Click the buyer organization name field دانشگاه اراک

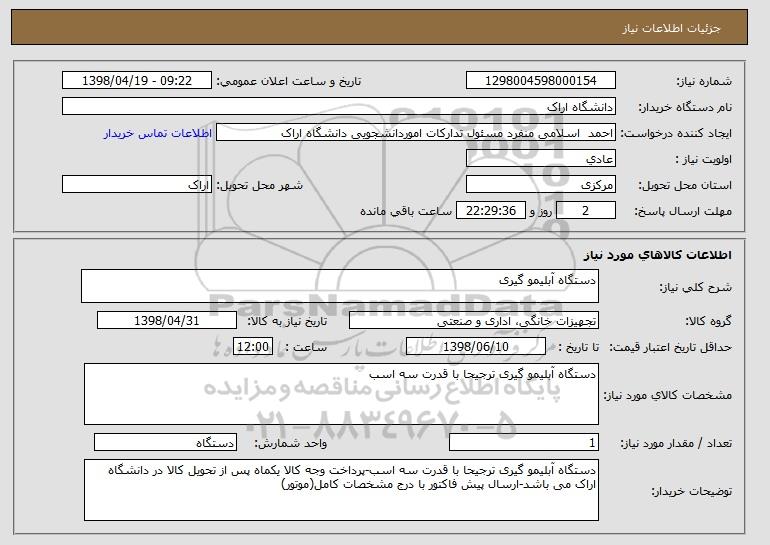339,107
